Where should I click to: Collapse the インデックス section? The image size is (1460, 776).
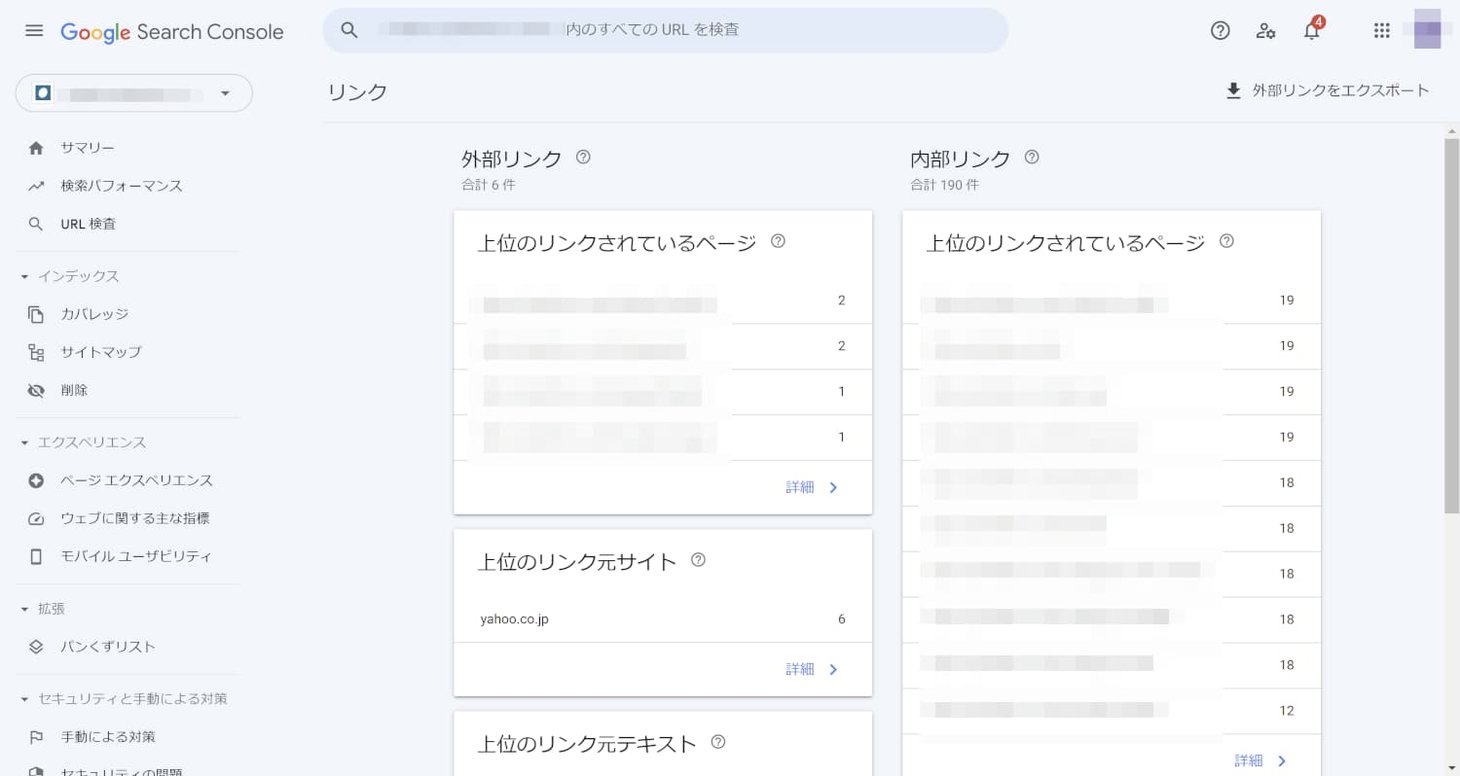click(x=25, y=276)
